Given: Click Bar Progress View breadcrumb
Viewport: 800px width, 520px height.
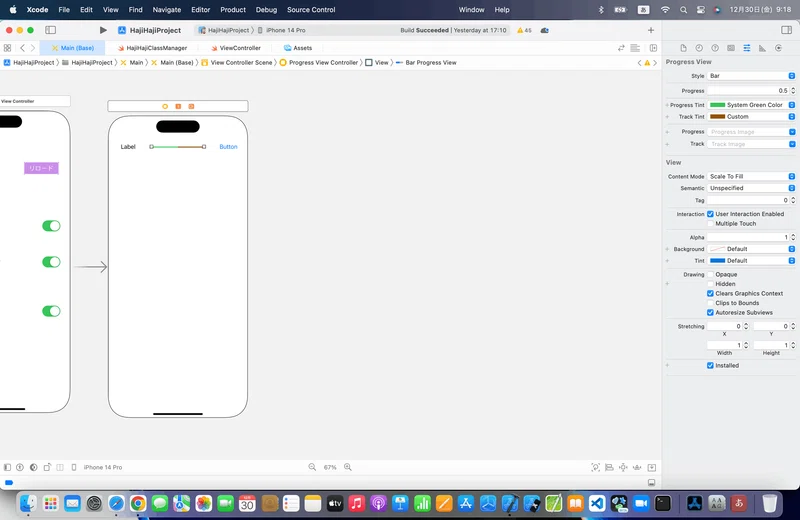Looking at the screenshot, I should pyautogui.click(x=426, y=62).
